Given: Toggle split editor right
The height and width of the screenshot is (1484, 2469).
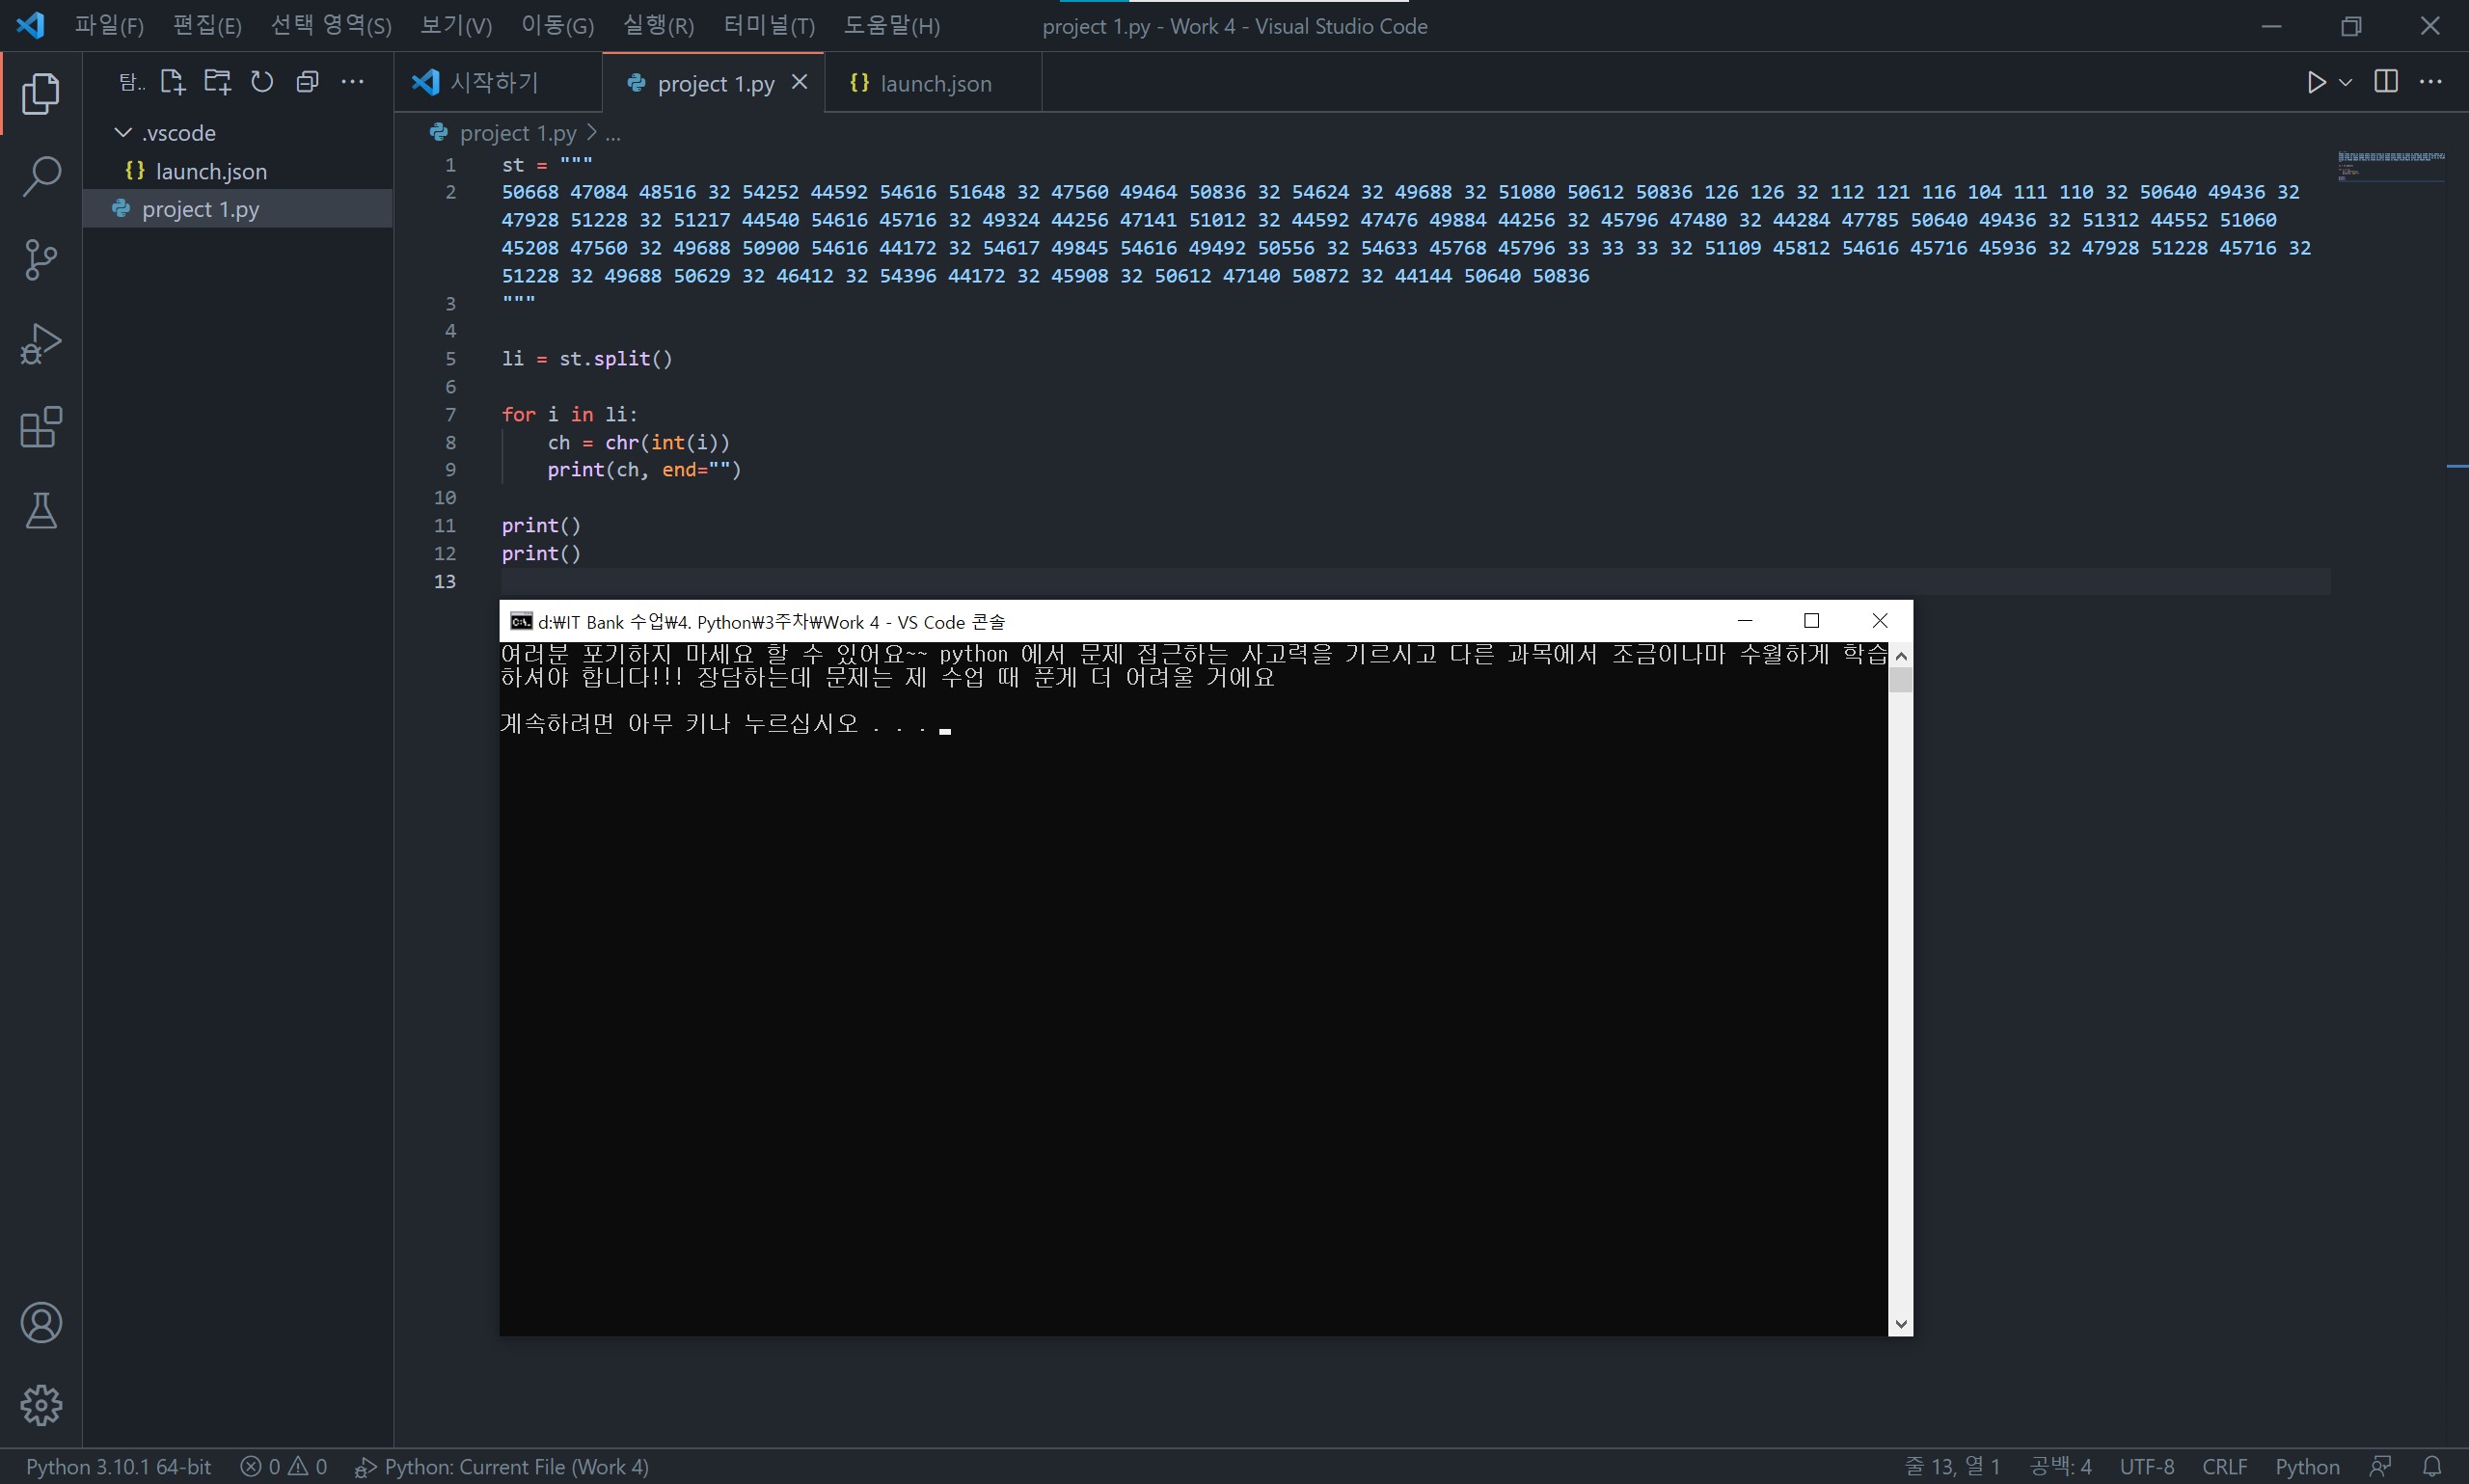Looking at the screenshot, I should (x=2385, y=82).
